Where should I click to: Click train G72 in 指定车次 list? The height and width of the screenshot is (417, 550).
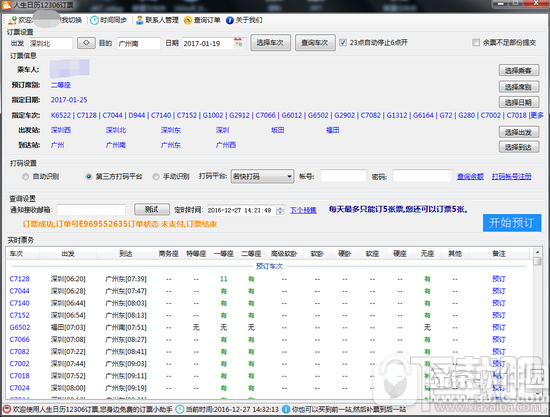[446, 115]
